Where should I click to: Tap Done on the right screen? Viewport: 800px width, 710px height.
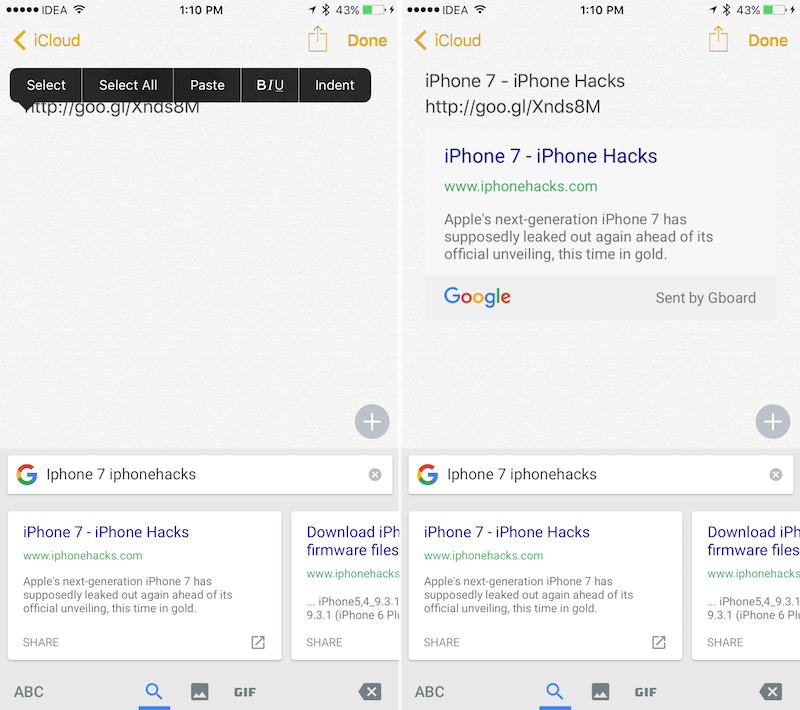(x=767, y=41)
